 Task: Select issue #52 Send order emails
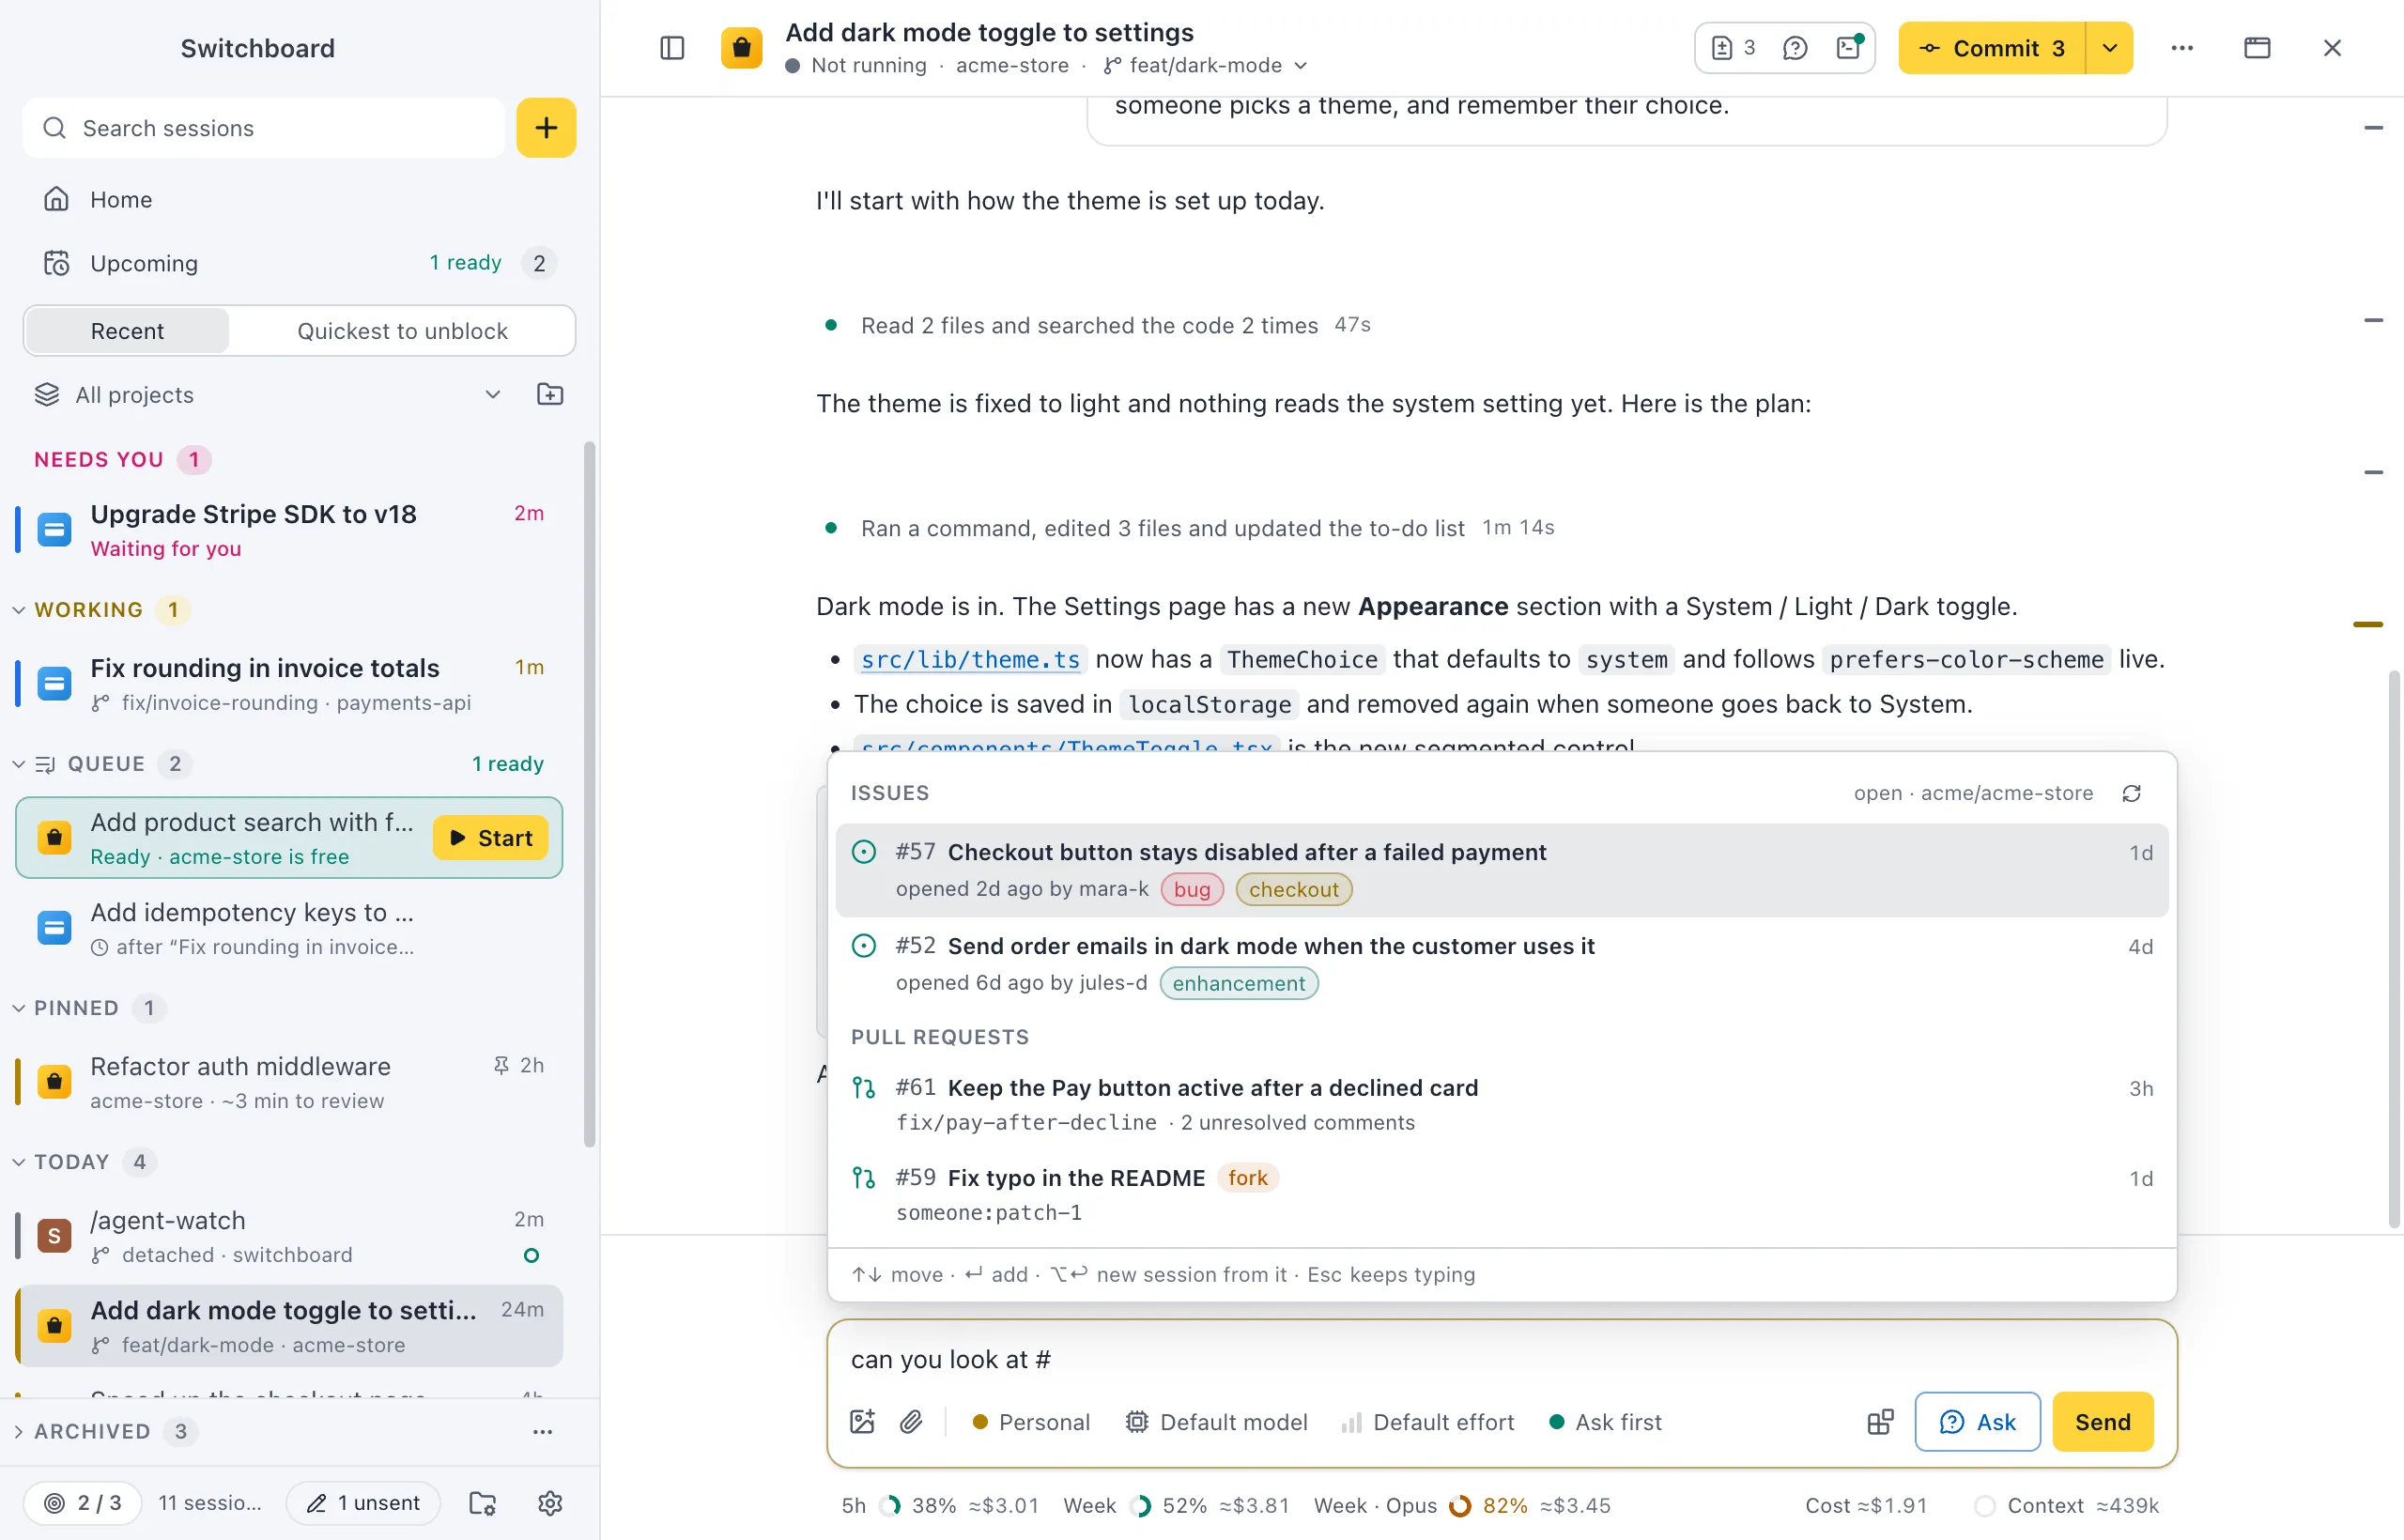coord(1501,964)
